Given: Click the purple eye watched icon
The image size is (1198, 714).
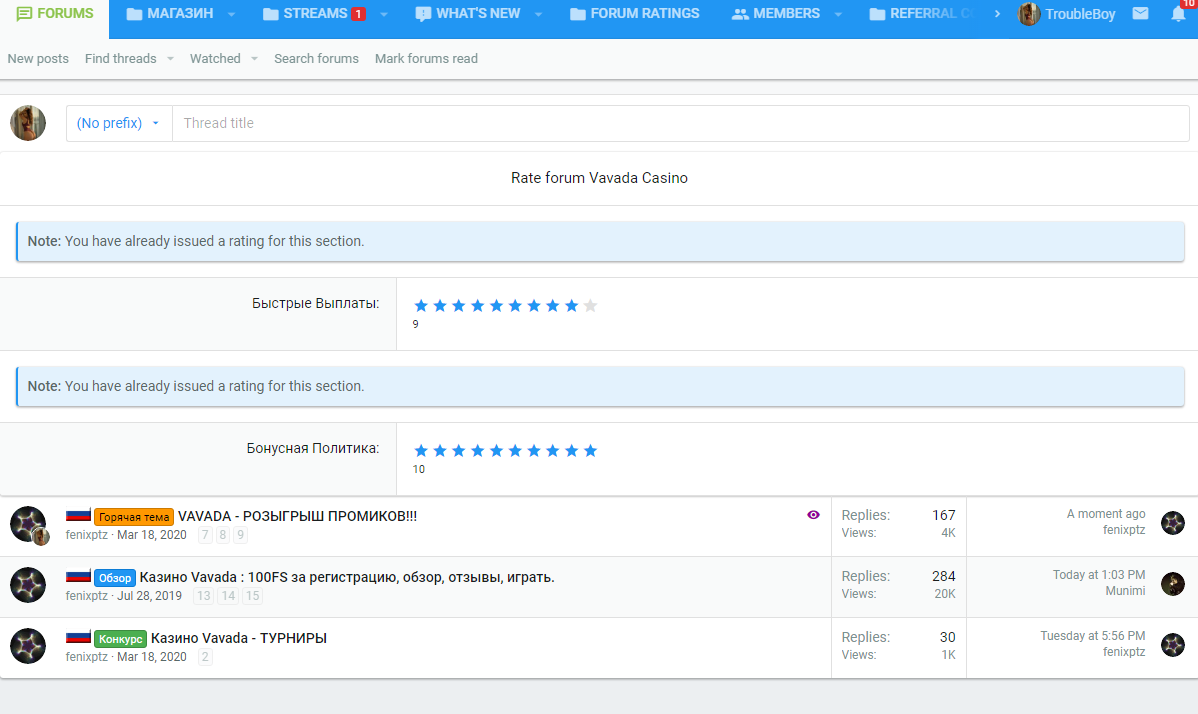Looking at the screenshot, I should coord(813,515).
